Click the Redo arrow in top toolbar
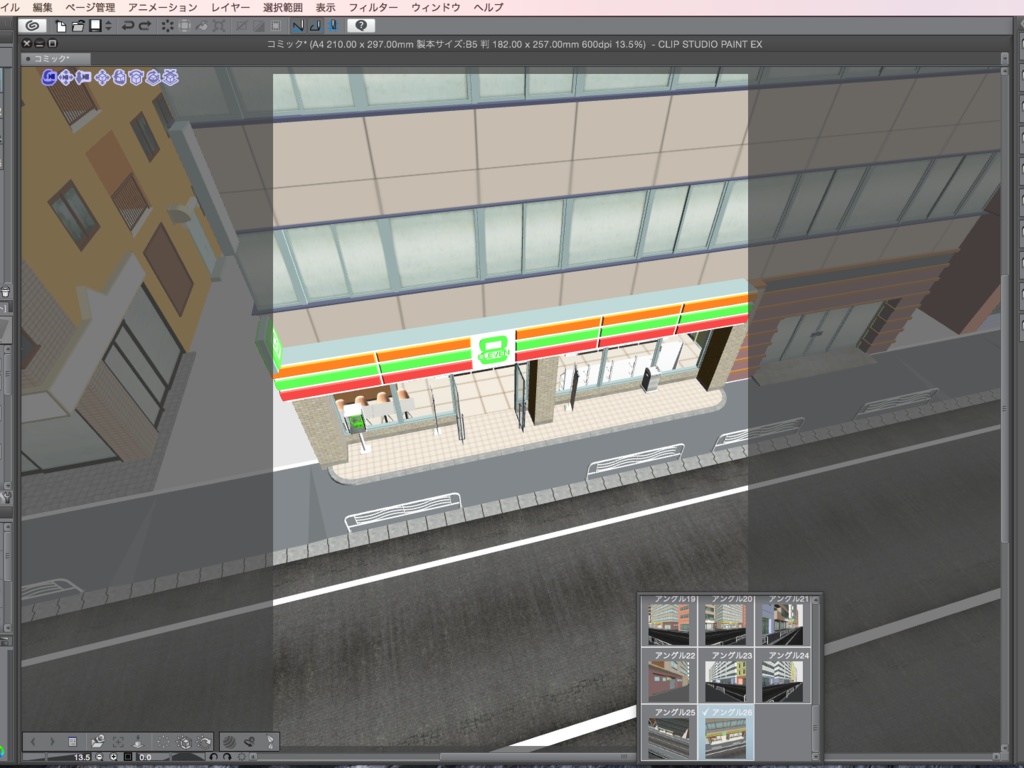 145,25
